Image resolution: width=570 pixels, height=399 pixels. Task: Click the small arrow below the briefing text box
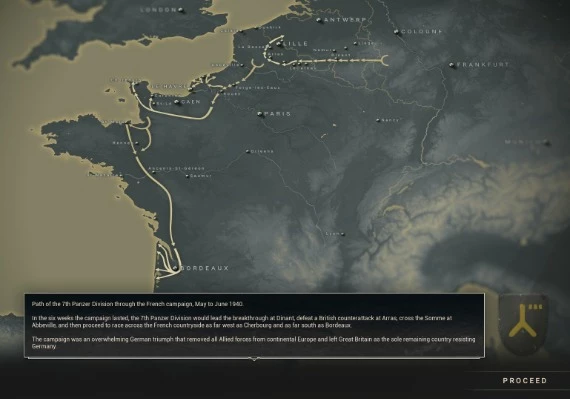[x=254, y=359]
